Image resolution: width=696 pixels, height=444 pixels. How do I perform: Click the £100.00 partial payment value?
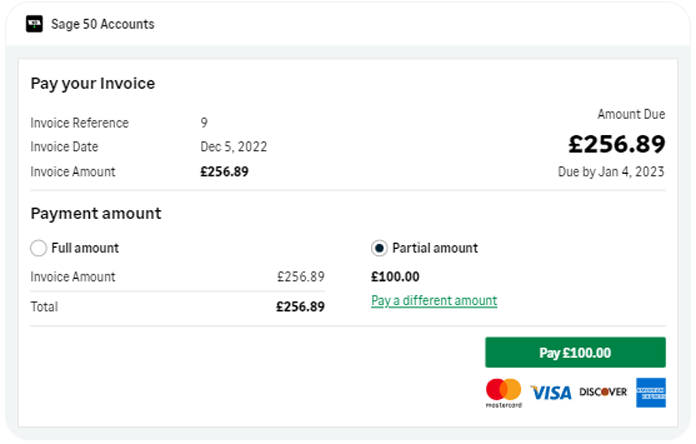tap(395, 277)
